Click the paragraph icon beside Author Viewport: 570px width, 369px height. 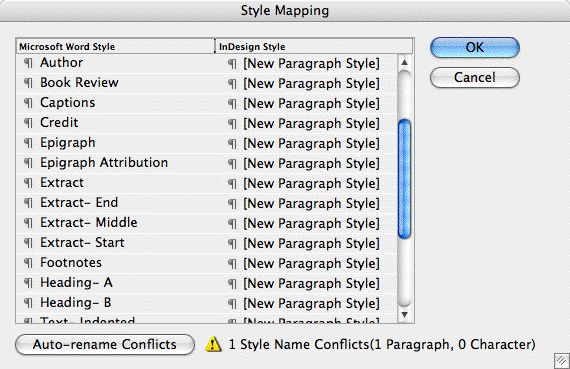[28, 63]
